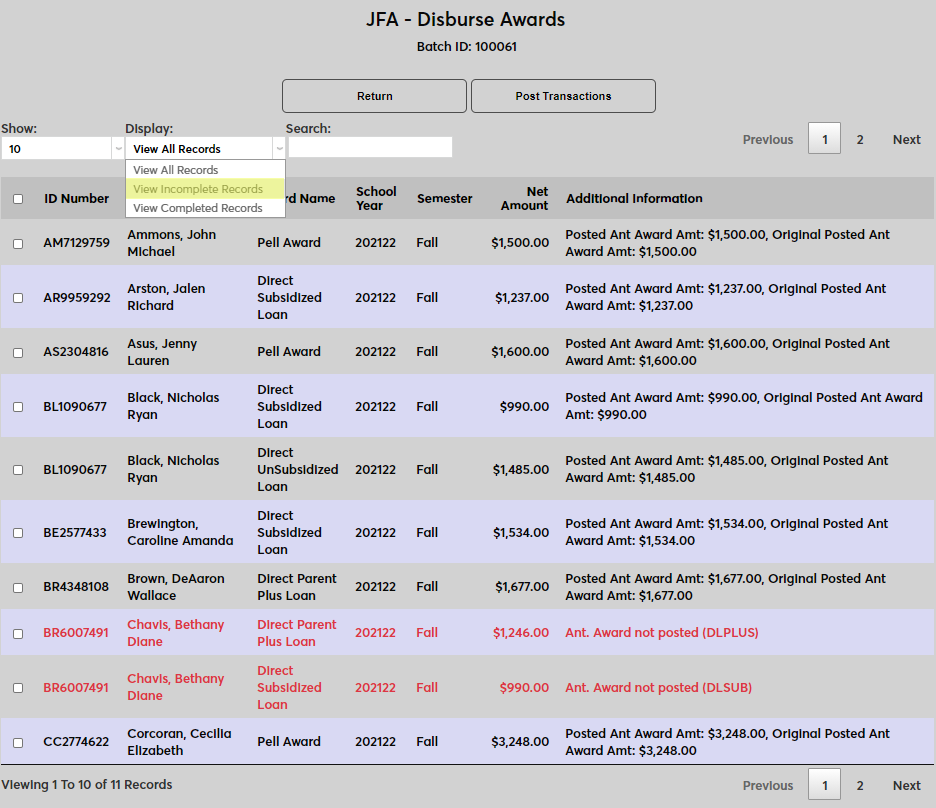Select the Corcoran, Cecilia Elizabeth checkbox
This screenshot has width=936, height=808.
(18, 742)
